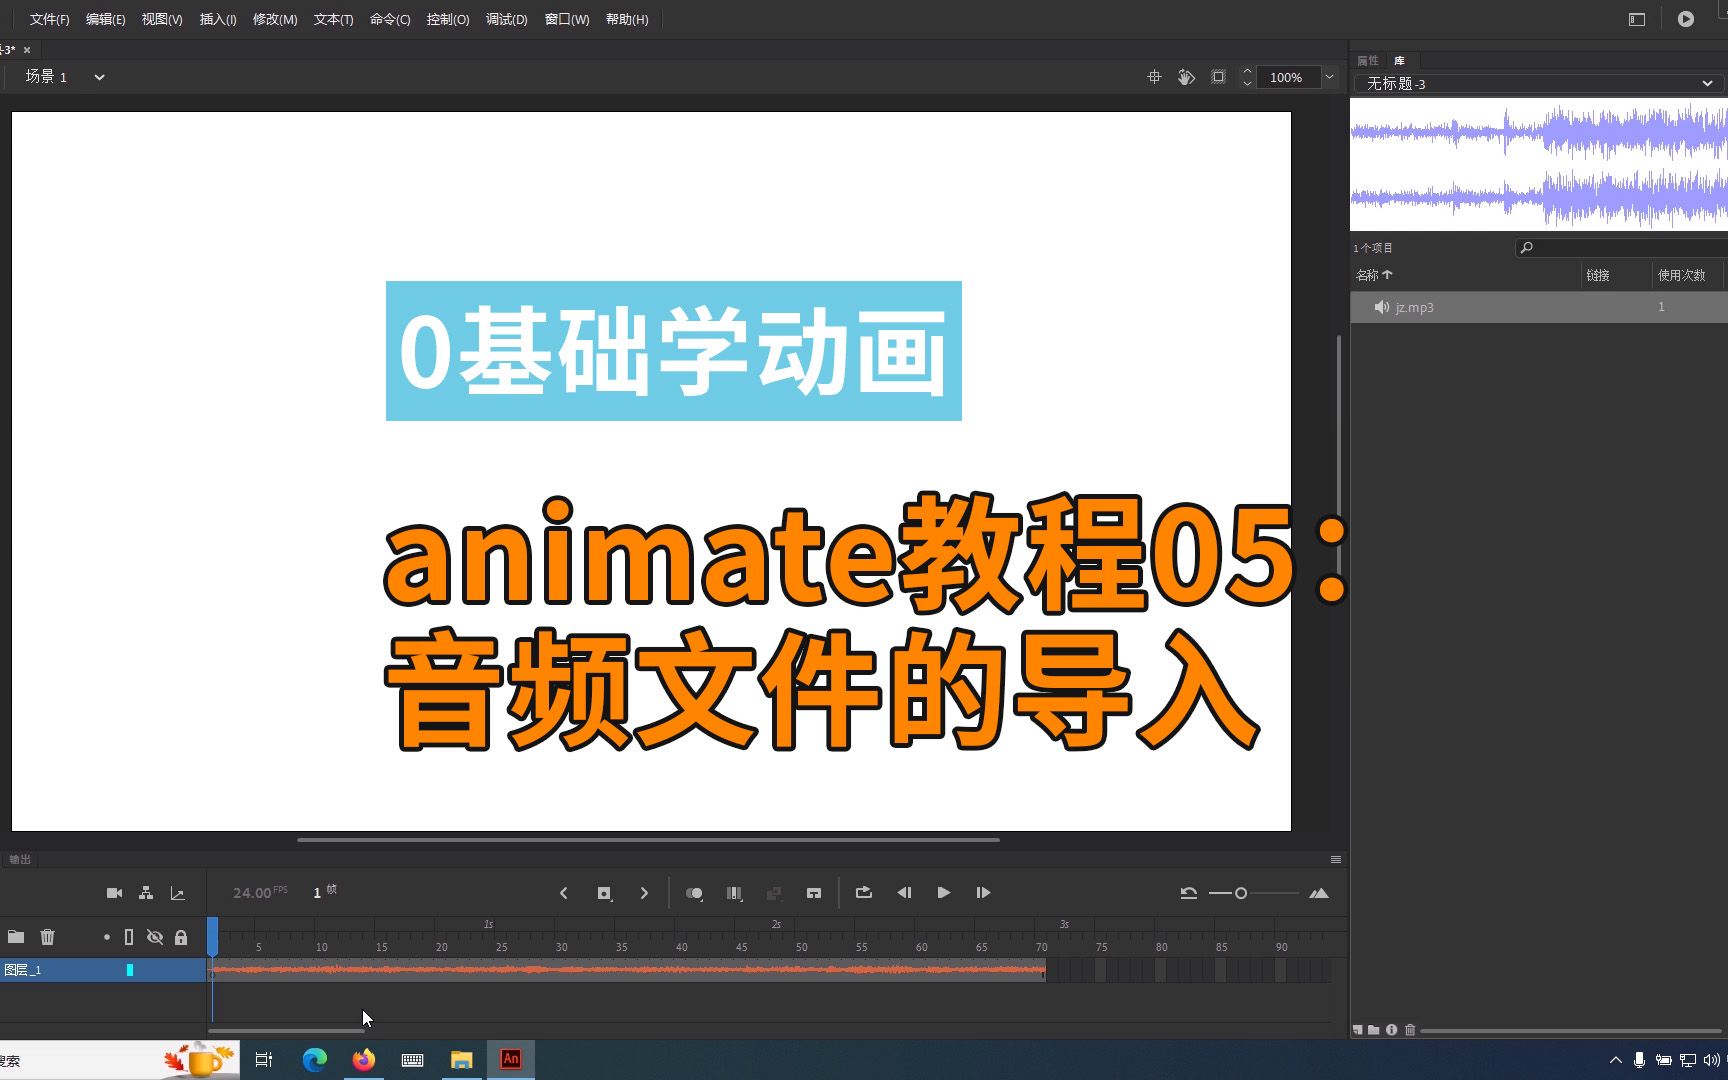The image size is (1728, 1080).
Task: Open the 插入(I) menu
Action: pyautogui.click(x=218, y=19)
